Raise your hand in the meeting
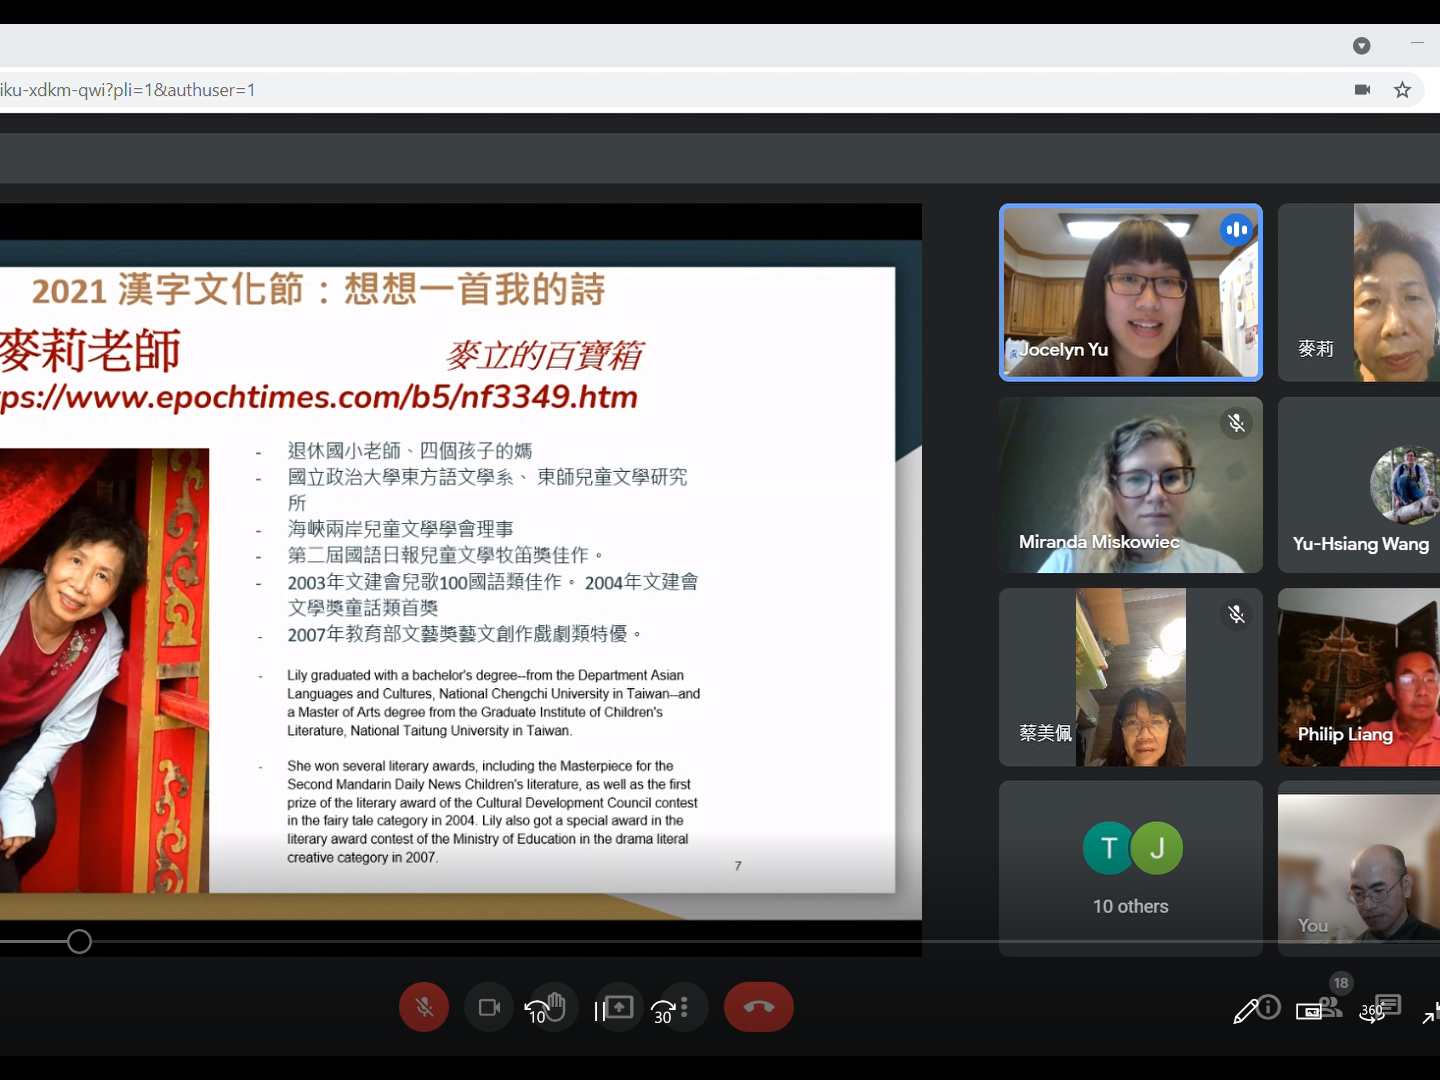This screenshot has width=1440, height=1080. 557,1004
